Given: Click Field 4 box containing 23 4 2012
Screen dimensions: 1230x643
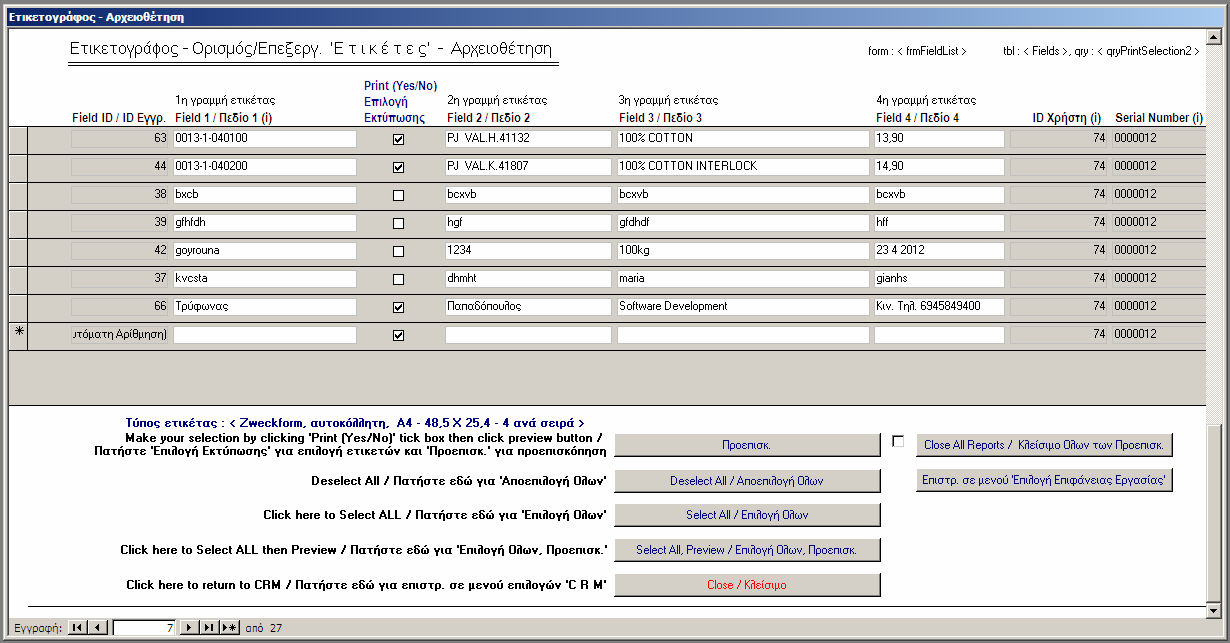Looking at the screenshot, I should pyautogui.click(x=939, y=251).
